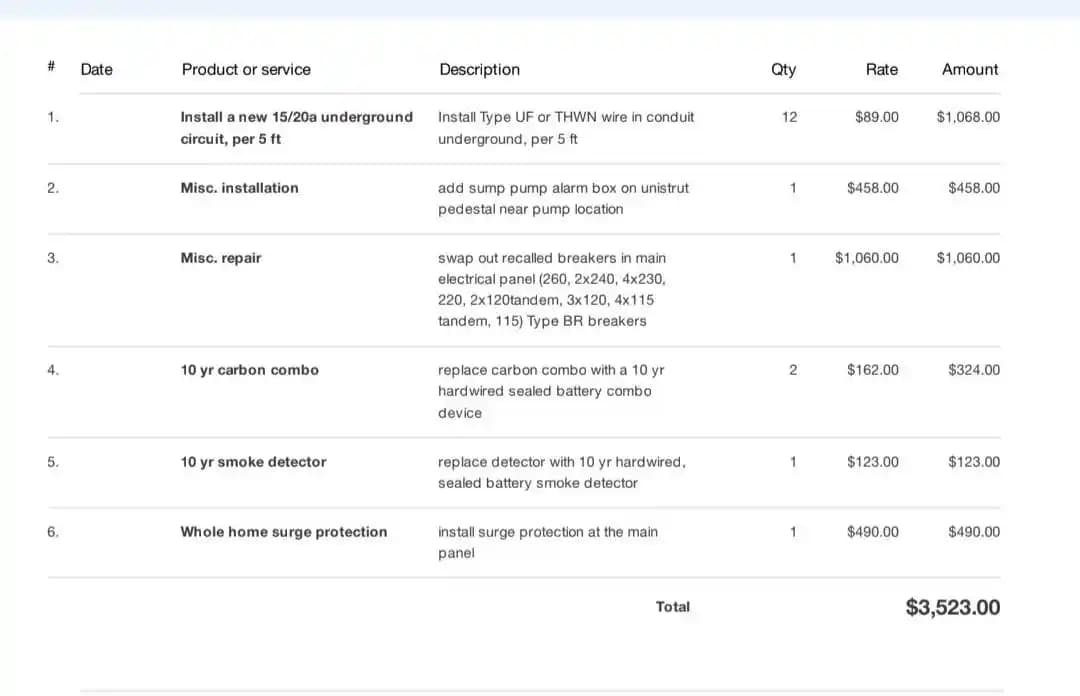Click the Description column header
The image size is (1080, 696).
pos(479,70)
